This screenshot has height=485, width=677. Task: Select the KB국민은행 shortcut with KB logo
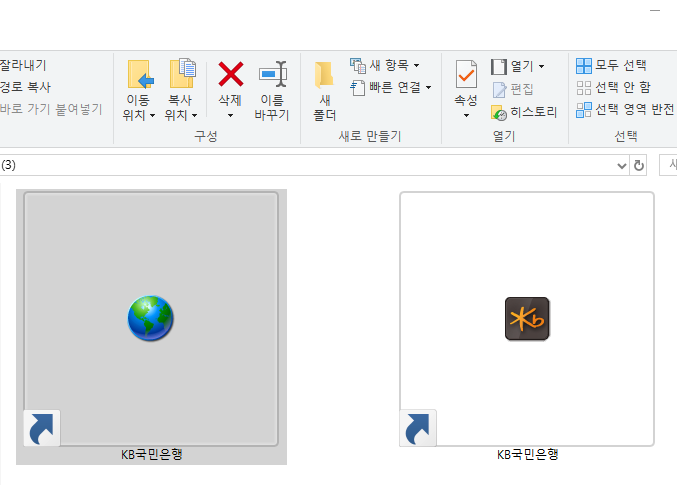pyautogui.click(x=527, y=319)
